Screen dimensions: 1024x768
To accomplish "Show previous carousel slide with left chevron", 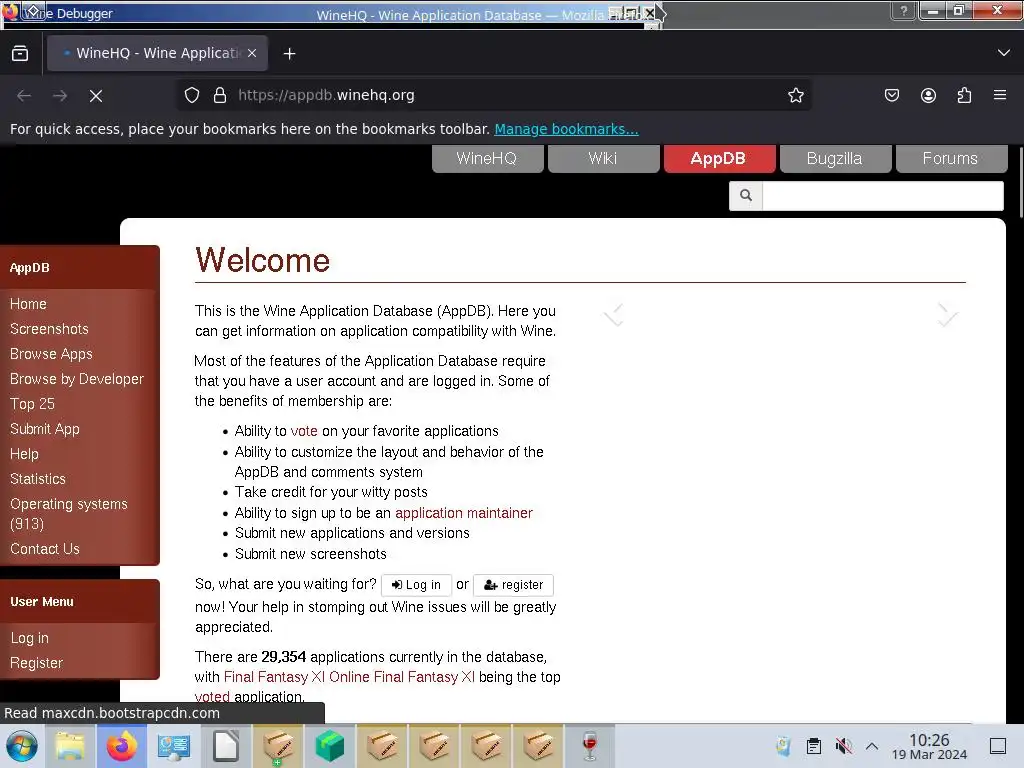I will [x=614, y=315].
